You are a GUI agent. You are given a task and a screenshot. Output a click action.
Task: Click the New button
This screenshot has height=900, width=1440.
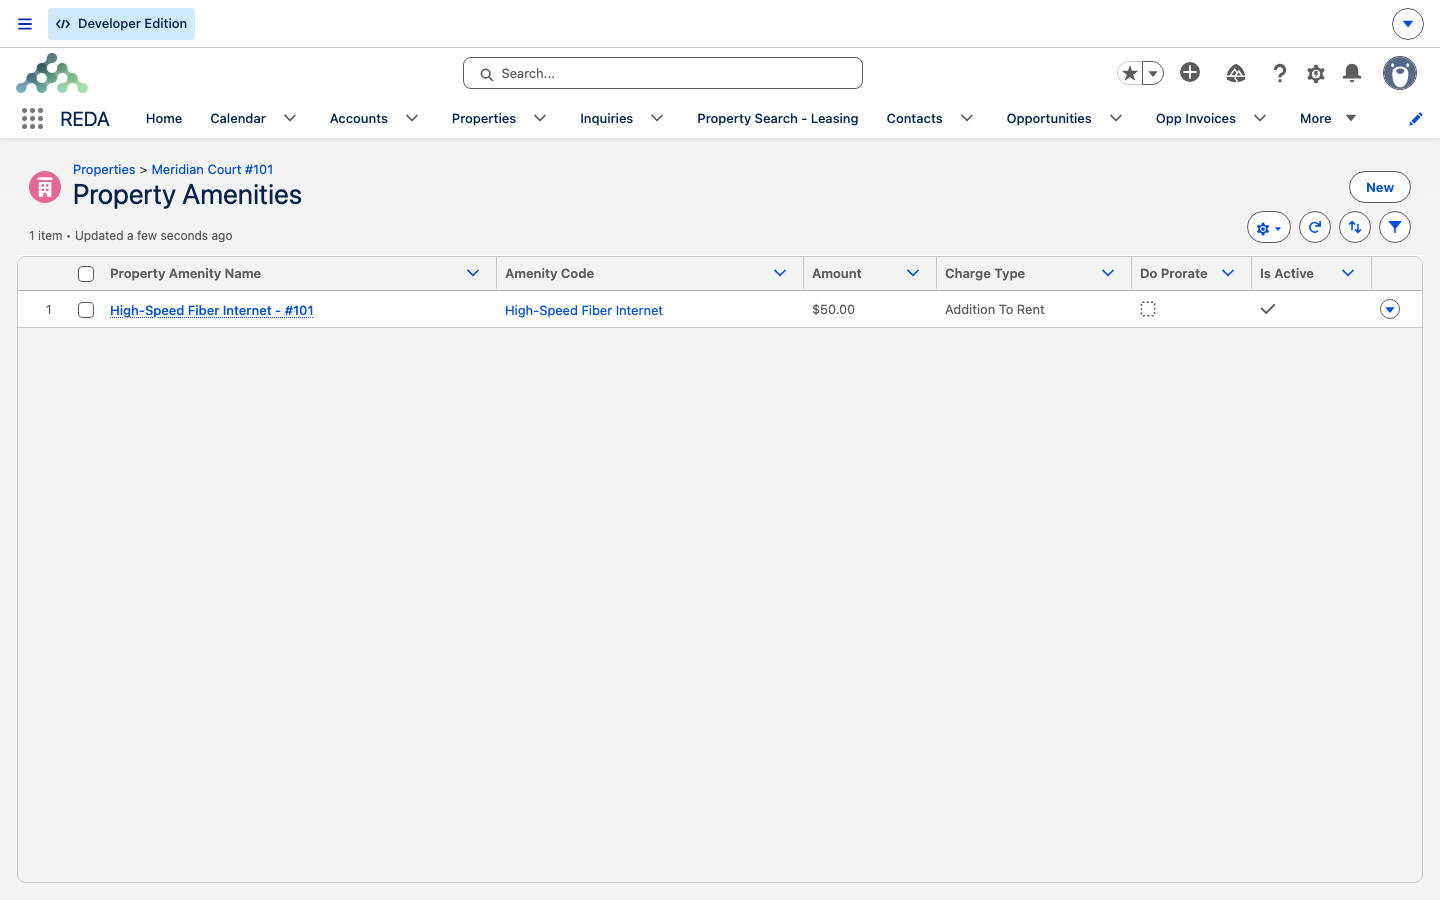point(1380,187)
